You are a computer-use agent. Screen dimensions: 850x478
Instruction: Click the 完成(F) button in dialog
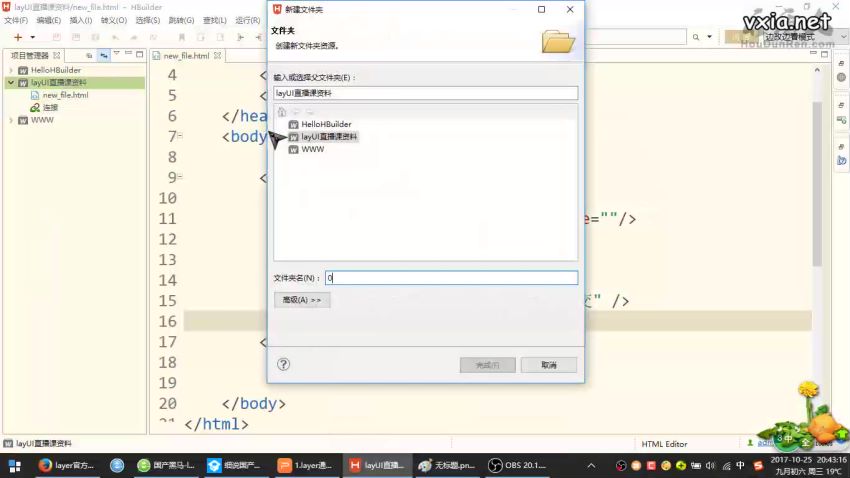487,365
